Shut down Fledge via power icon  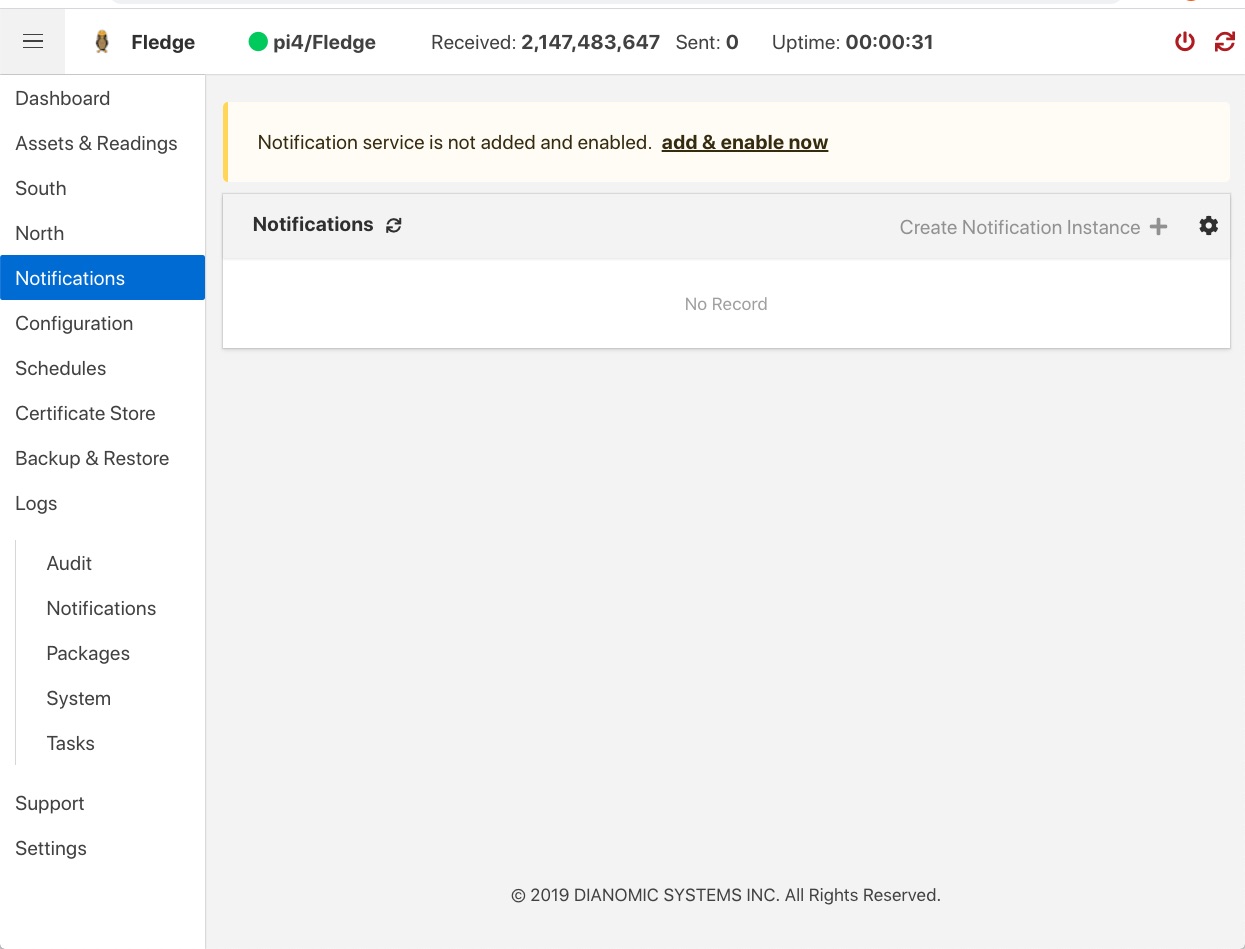pos(1184,42)
